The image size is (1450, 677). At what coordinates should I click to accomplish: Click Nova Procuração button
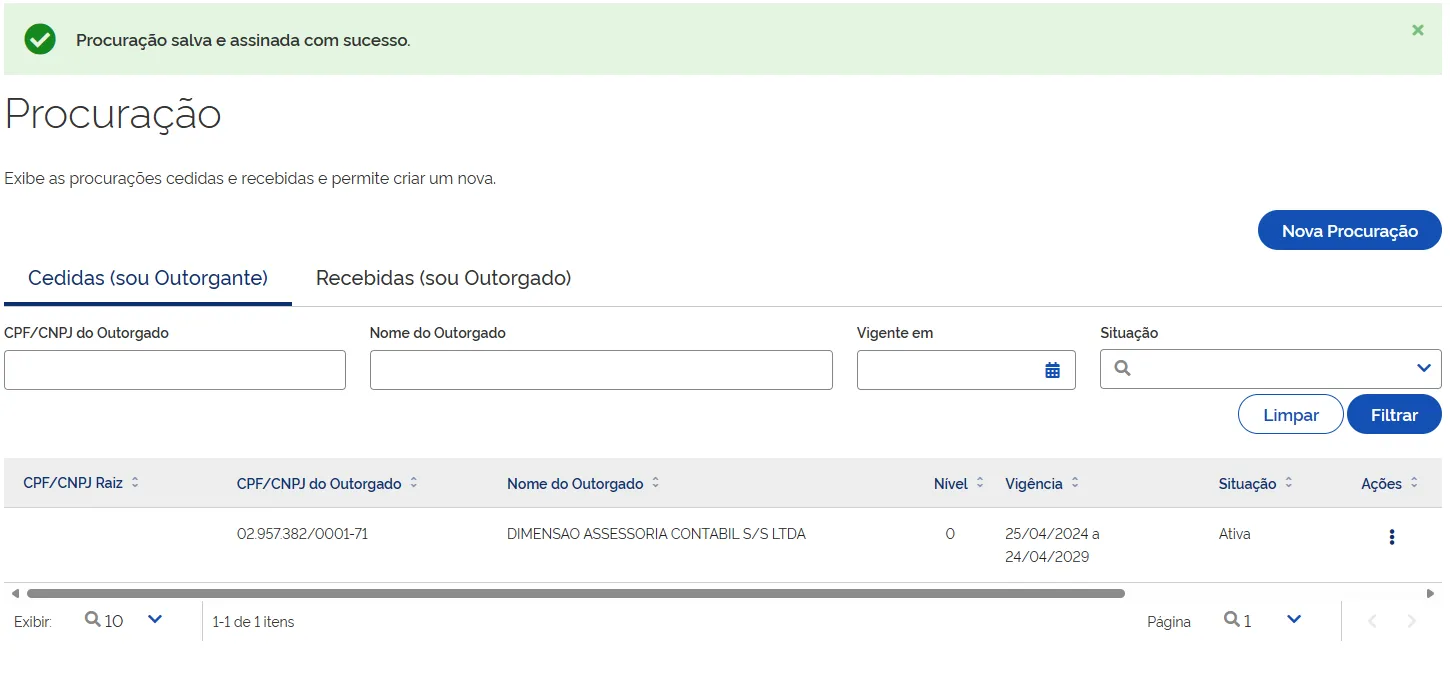(x=1349, y=230)
